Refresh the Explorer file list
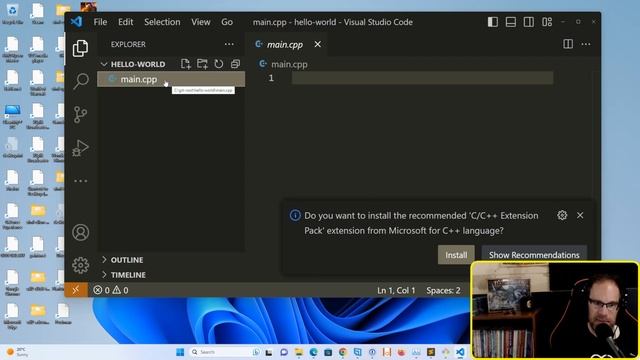Screen dimensions: 640x360 [x=219, y=64]
